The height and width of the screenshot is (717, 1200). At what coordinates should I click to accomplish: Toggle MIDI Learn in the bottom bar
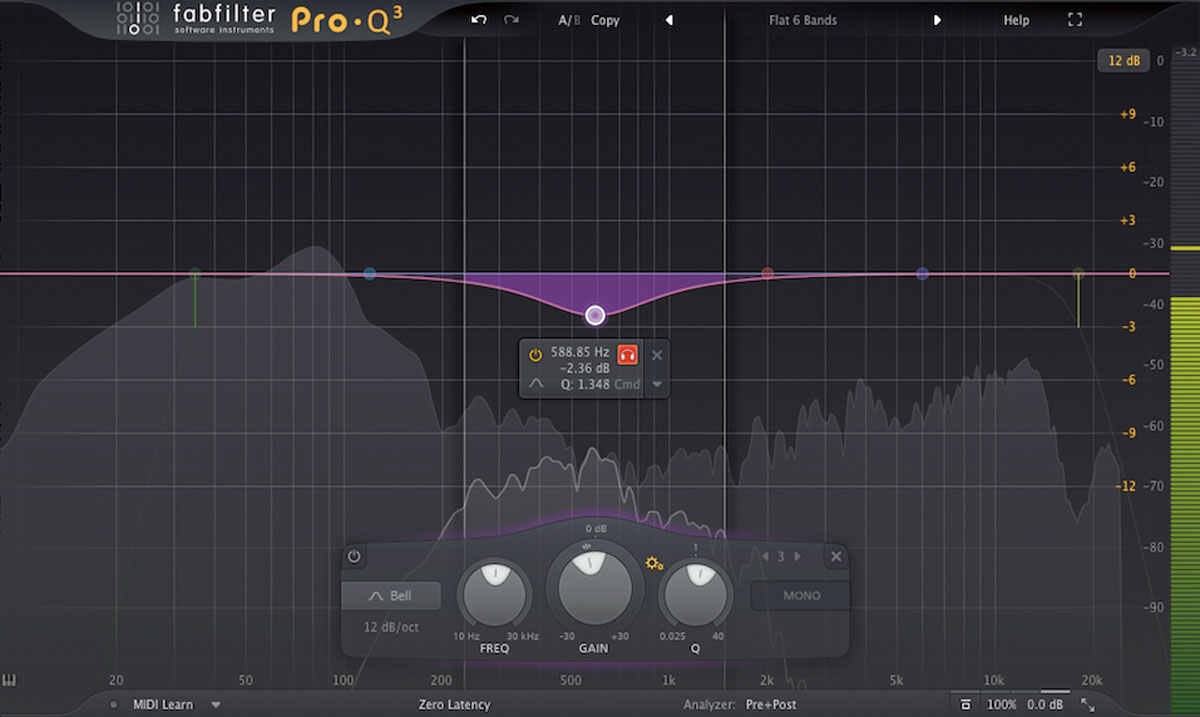click(163, 705)
